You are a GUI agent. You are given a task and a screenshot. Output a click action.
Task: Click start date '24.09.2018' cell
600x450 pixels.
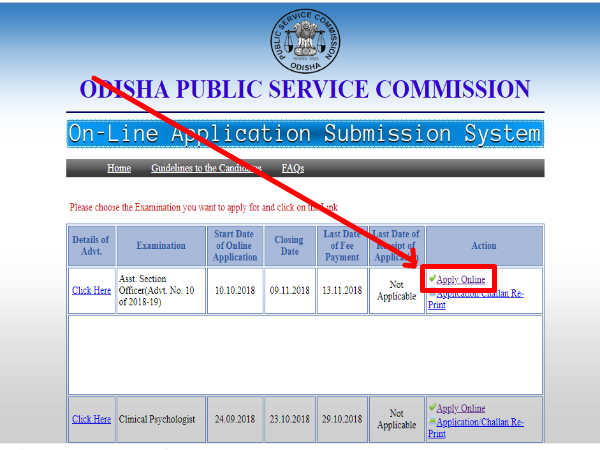[235, 419]
